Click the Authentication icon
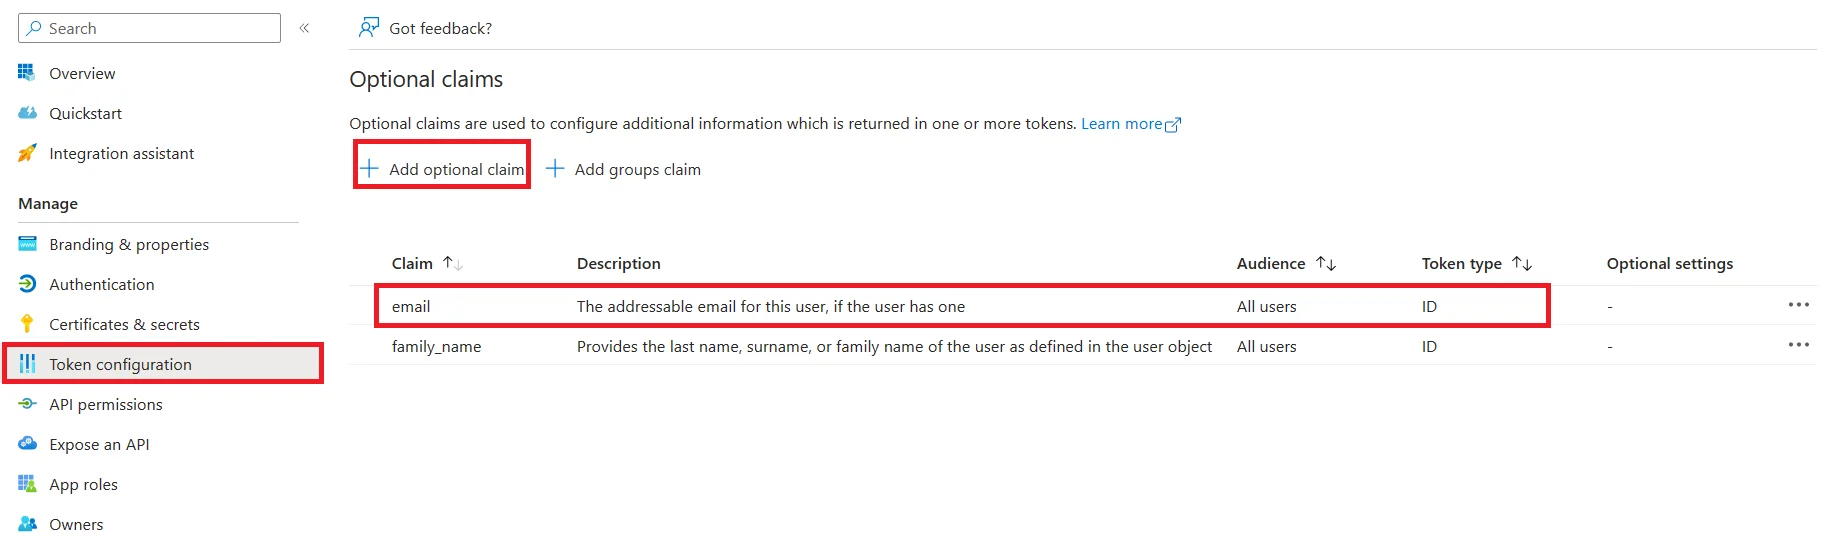The height and width of the screenshot is (543, 1826). click(27, 284)
